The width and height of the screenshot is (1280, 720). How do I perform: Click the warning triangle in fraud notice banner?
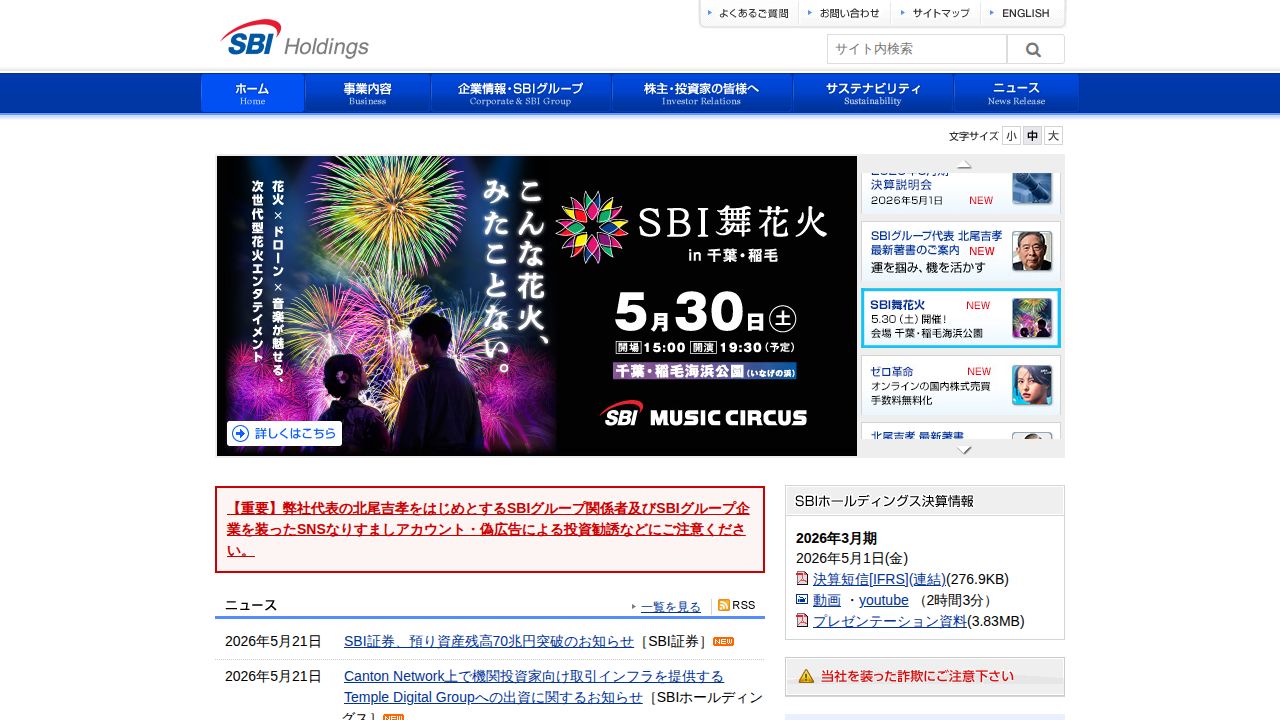(x=806, y=677)
